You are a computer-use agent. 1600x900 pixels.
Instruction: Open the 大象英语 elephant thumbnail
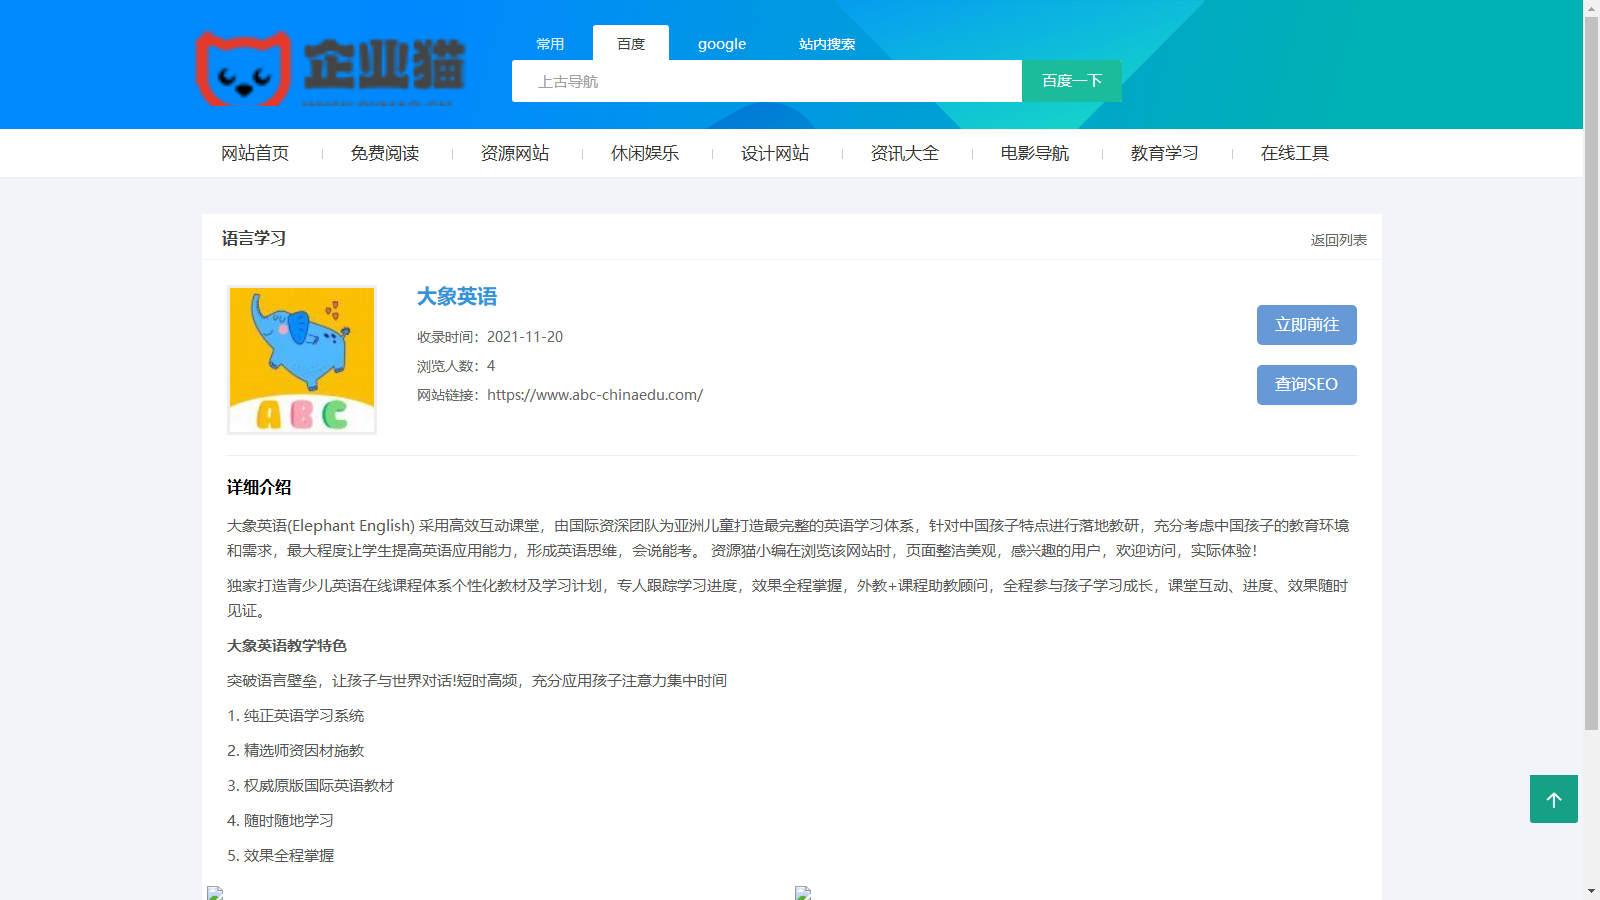(302, 360)
